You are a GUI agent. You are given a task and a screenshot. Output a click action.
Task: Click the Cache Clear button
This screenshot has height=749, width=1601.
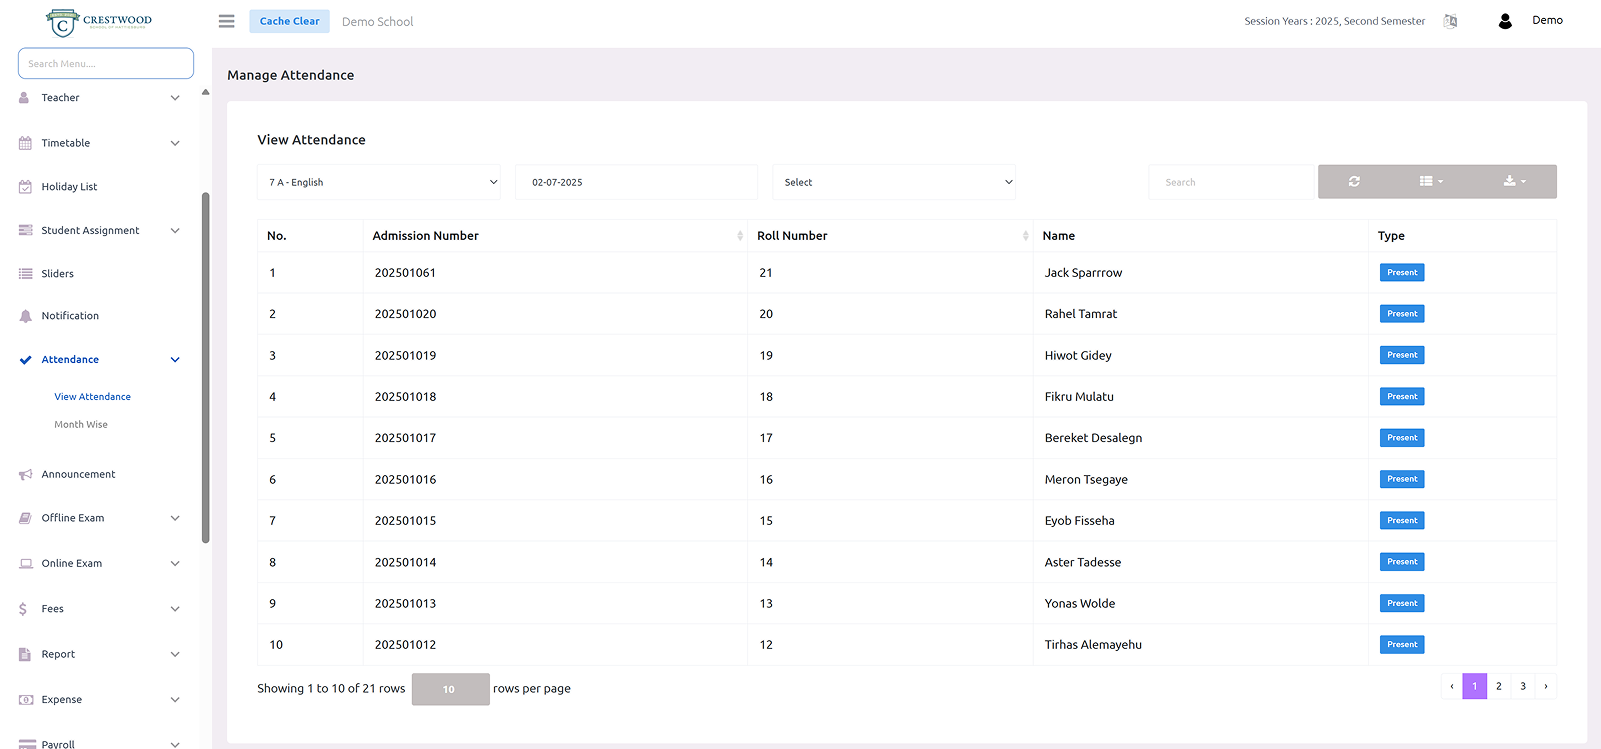click(x=289, y=21)
